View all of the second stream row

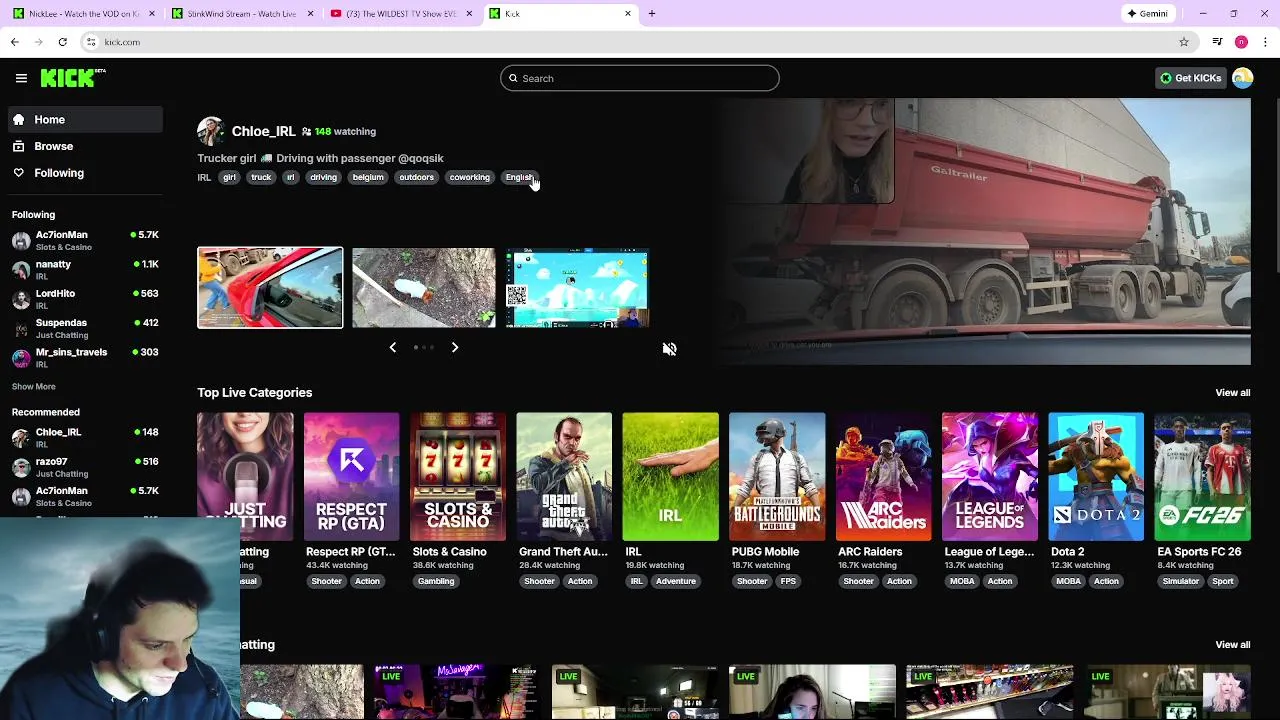pyautogui.click(x=1232, y=645)
